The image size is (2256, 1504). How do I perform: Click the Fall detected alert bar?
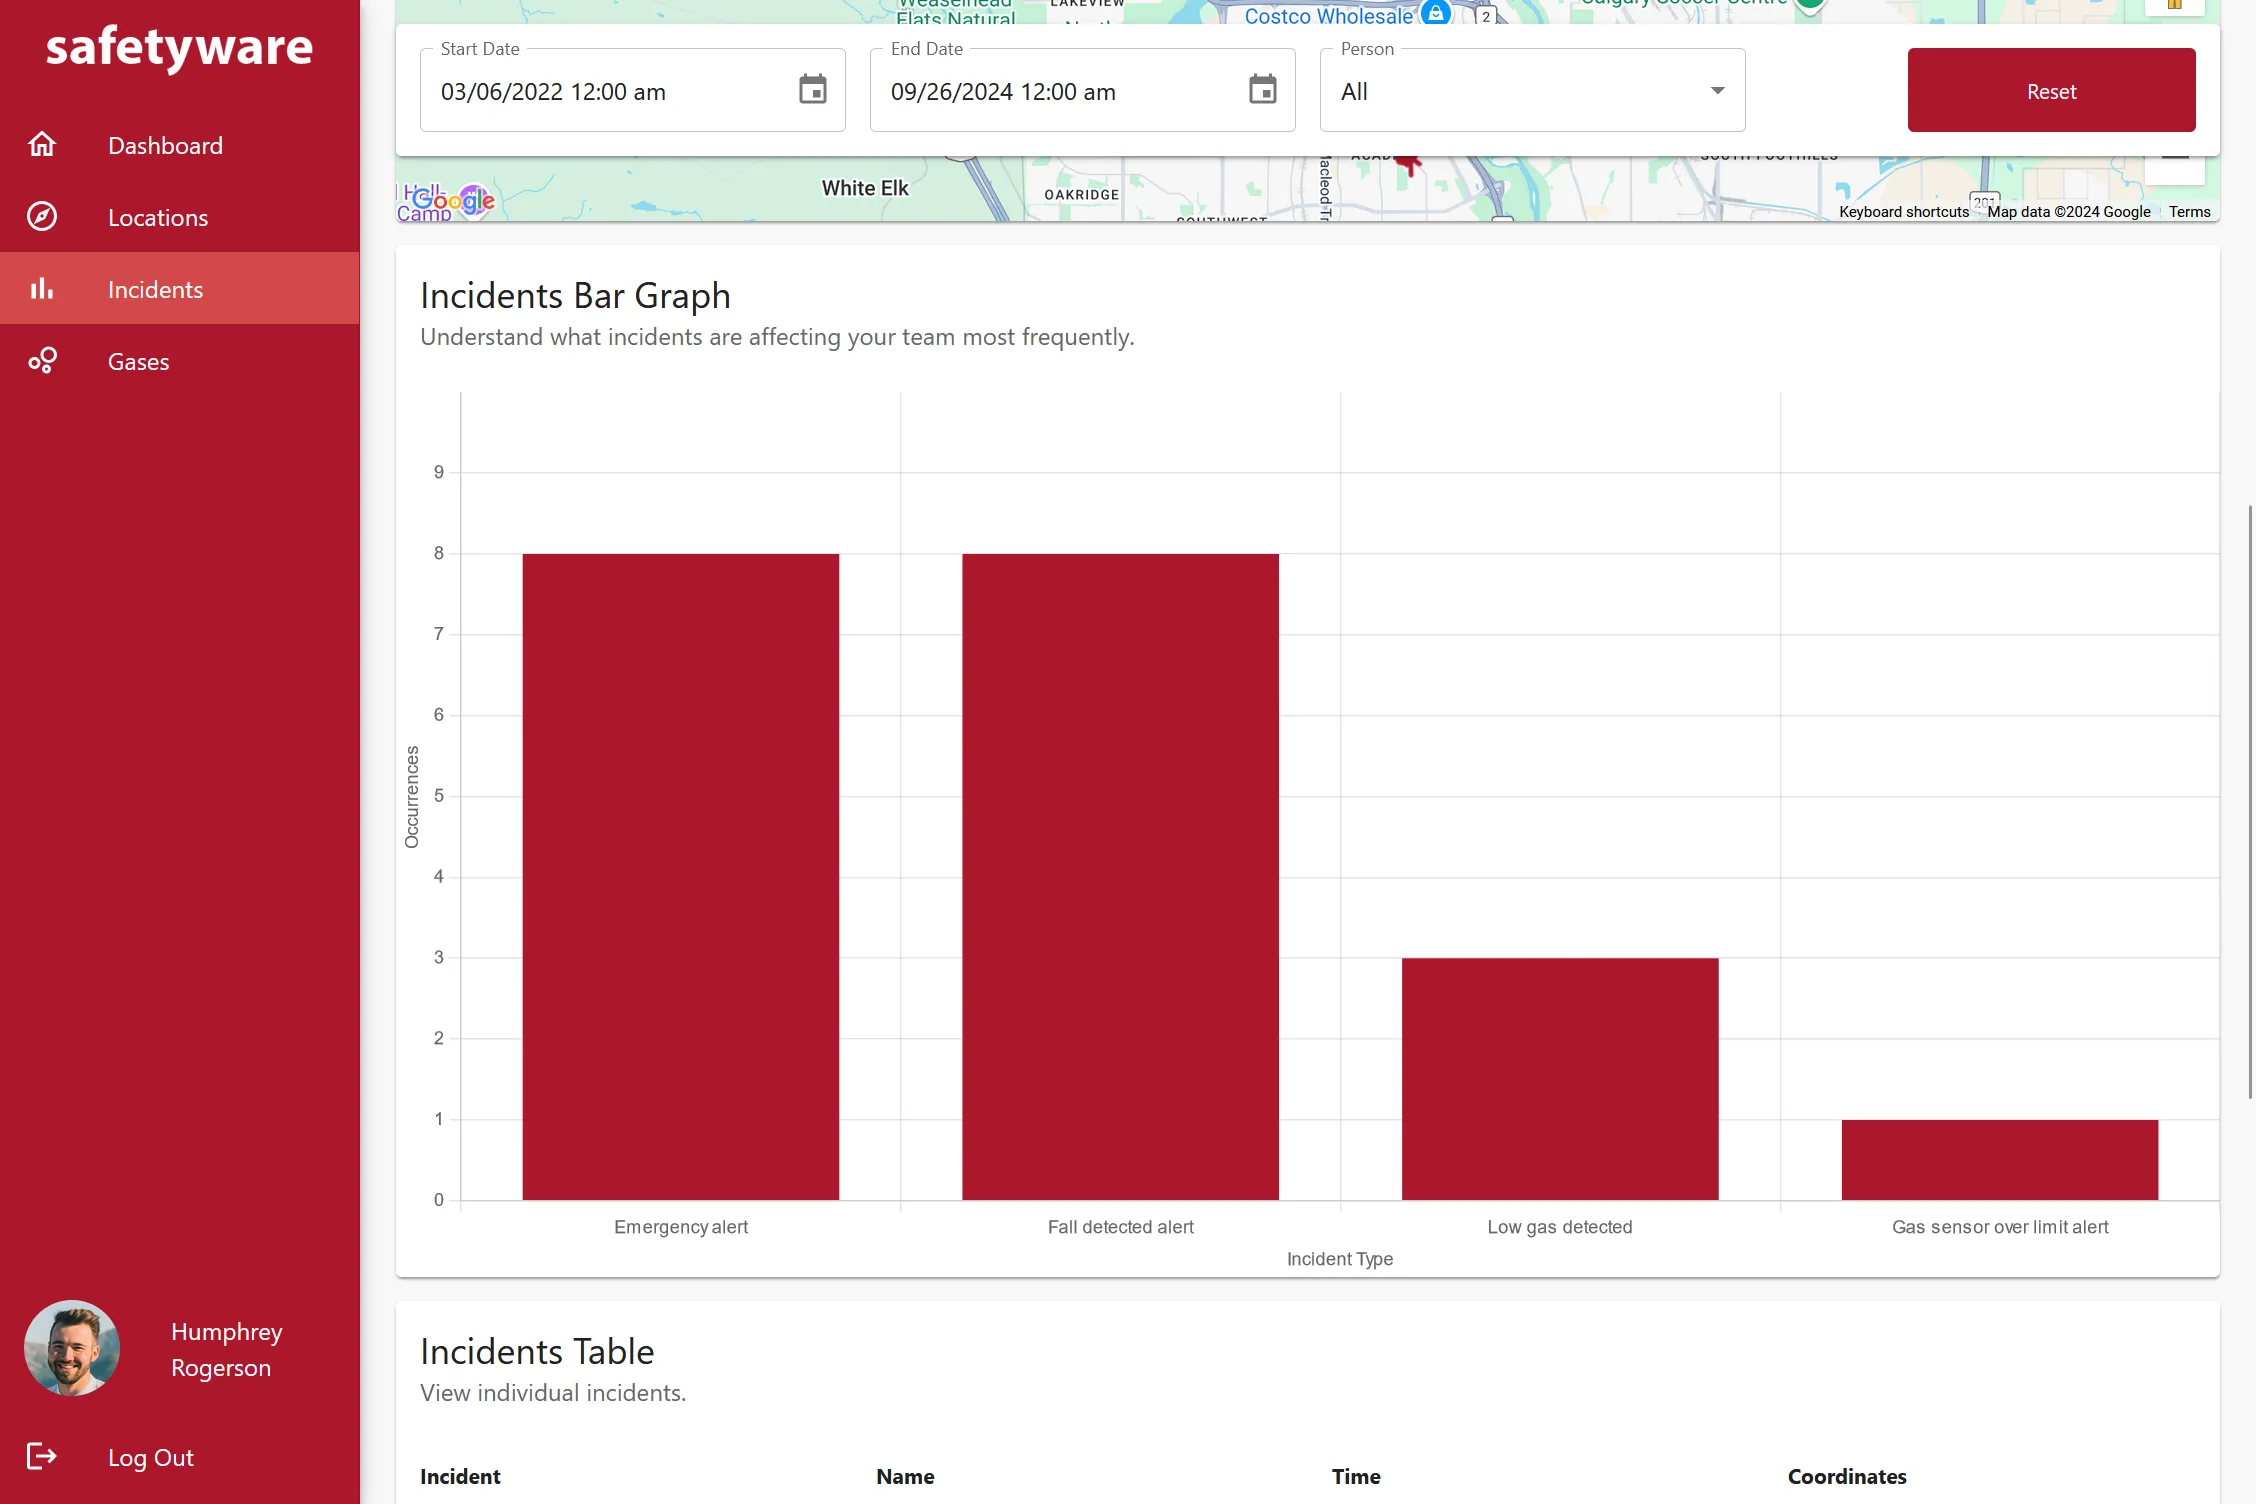coord(1120,876)
